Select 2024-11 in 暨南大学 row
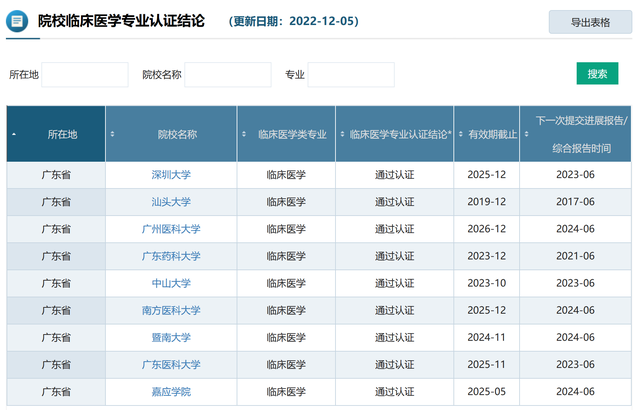Viewport: 640px width, 410px height. 487,337
